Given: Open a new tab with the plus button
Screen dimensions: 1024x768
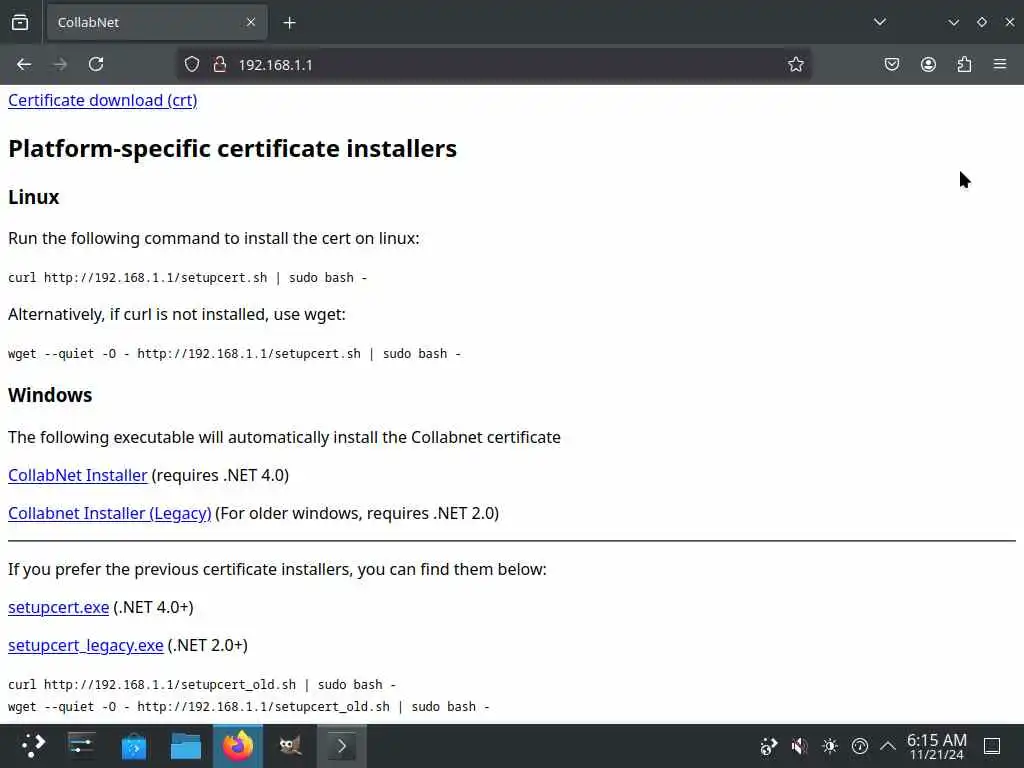Looking at the screenshot, I should tap(289, 23).
